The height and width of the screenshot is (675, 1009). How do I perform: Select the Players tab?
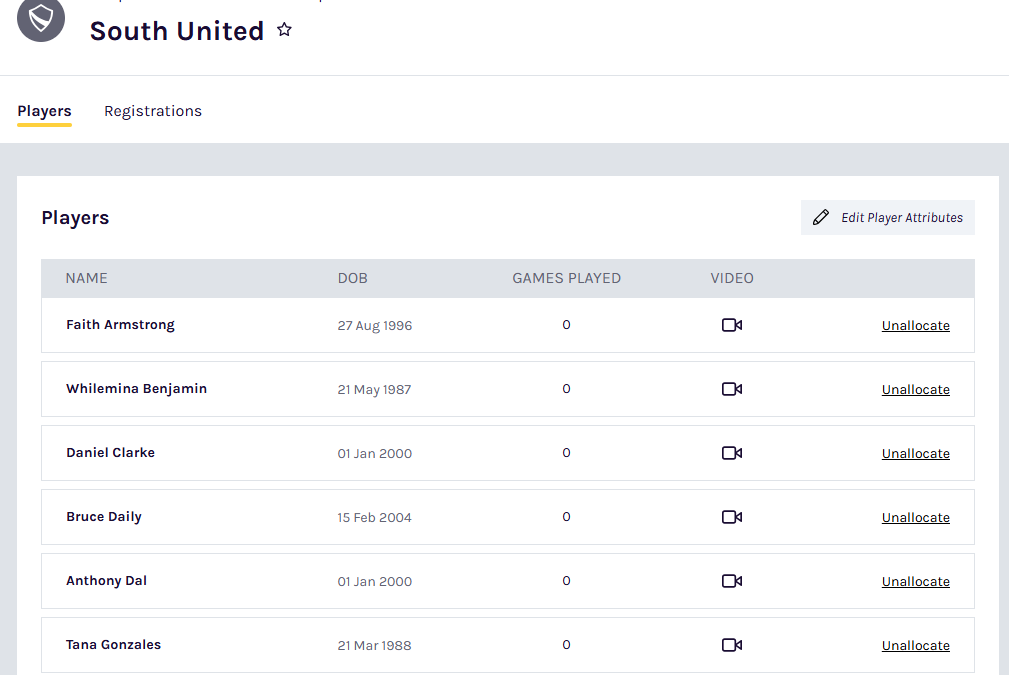(44, 111)
